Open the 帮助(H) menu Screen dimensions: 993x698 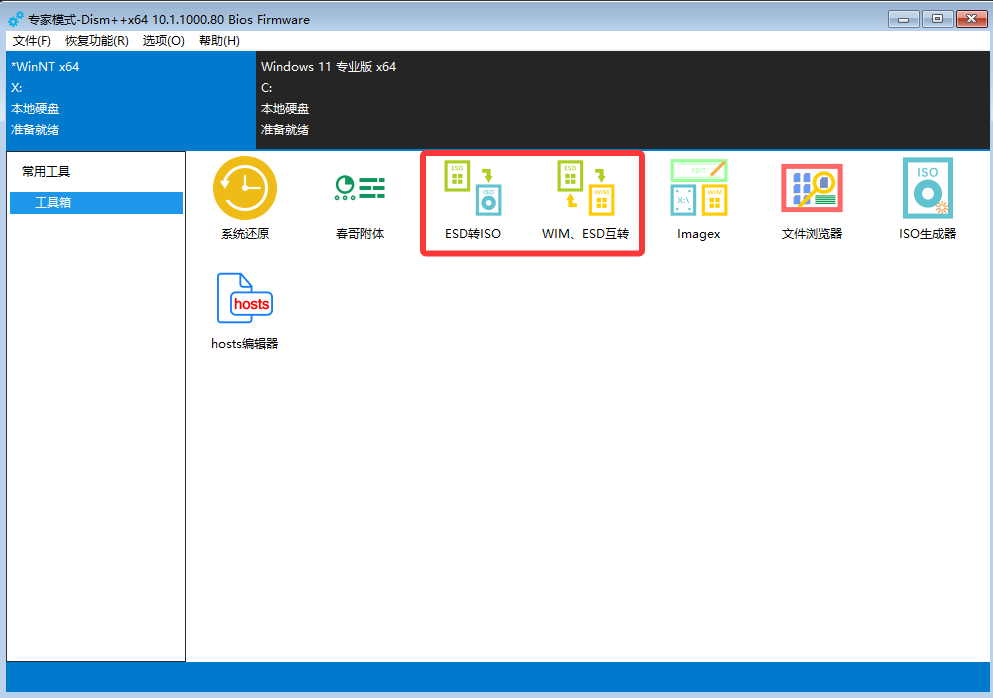pos(219,41)
